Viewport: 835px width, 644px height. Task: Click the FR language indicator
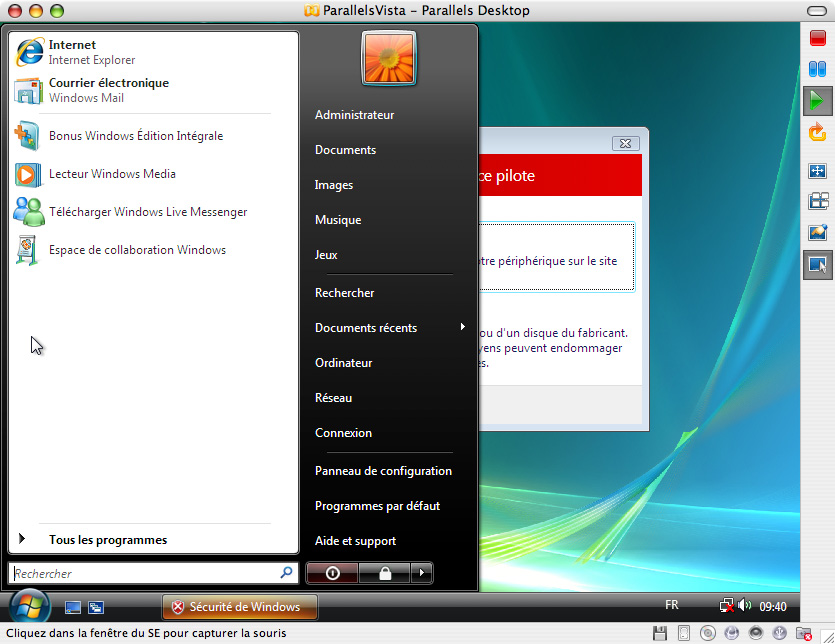tap(672, 605)
